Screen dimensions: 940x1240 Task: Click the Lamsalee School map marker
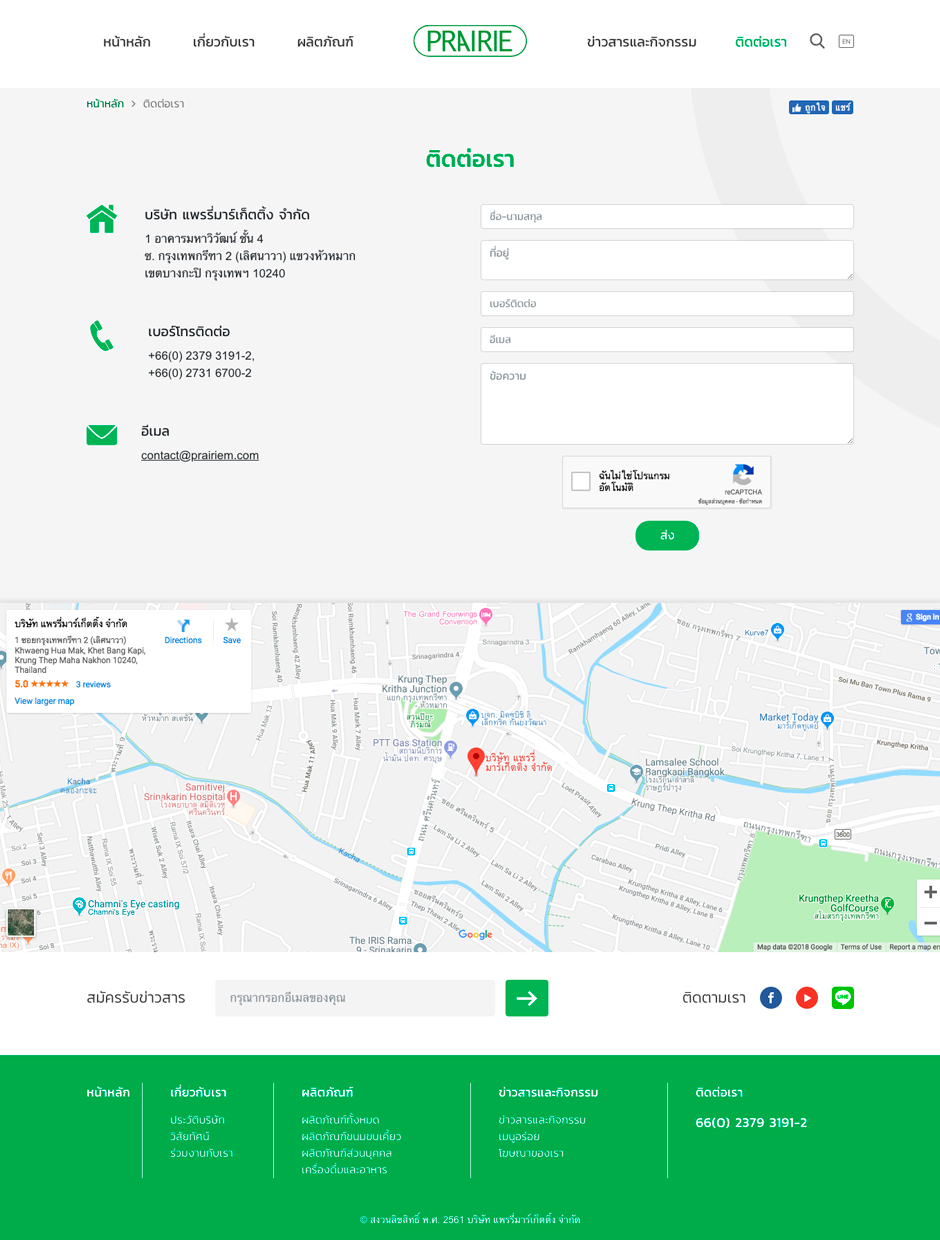click(636, 772)
